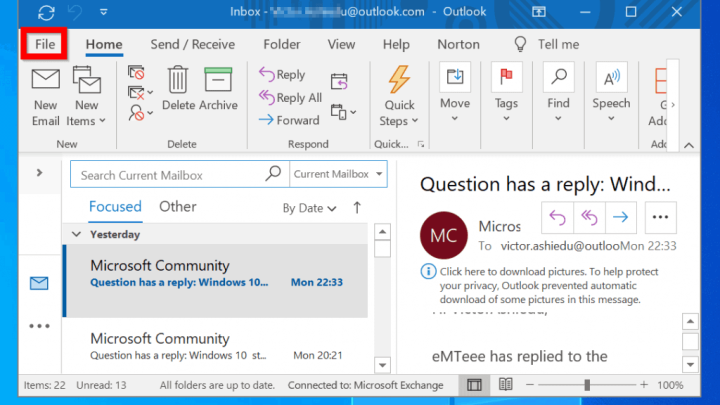Click the reading pane Forward icon
The width and height of the screenshot is (720, 405).
pyautogui.click(x=621, y=217)
